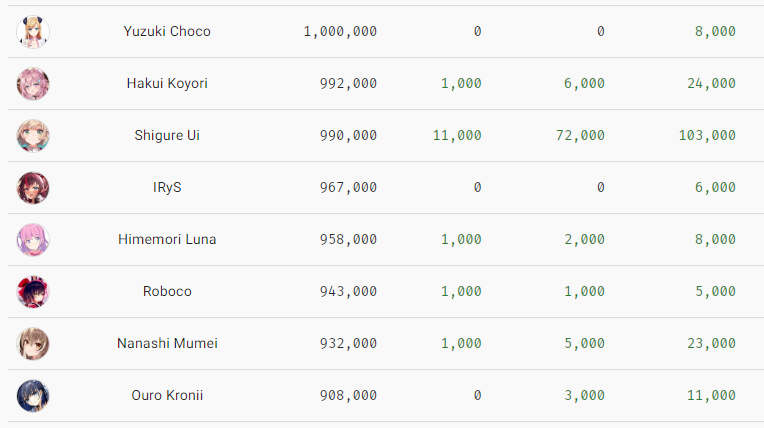This screenshot has height=428, width=764.
Task: Select Nanashi Mumei's 23,000 gain value
Action: pyautogui.click(x=711, y=344)
